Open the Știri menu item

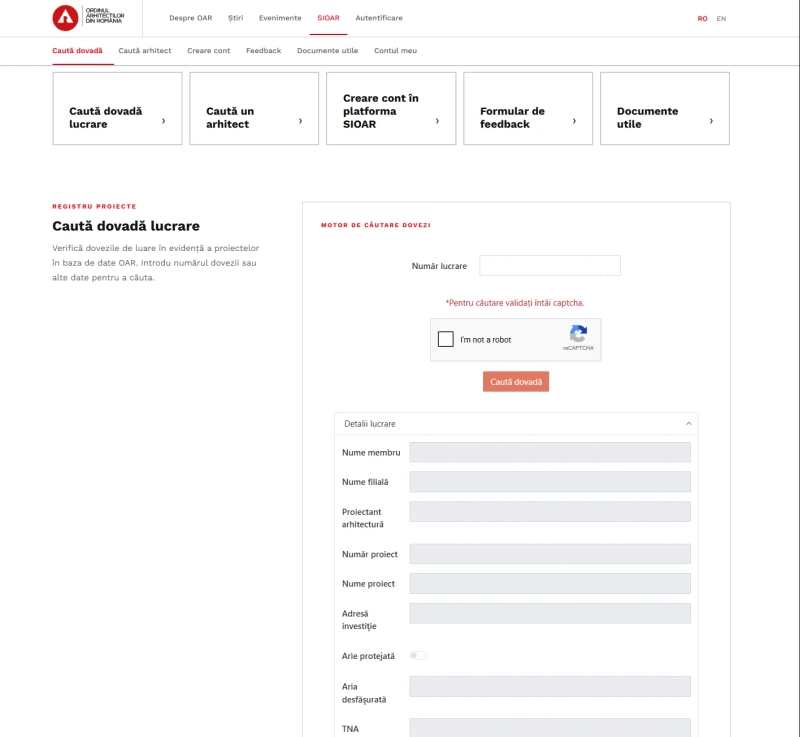click(236, 18)
